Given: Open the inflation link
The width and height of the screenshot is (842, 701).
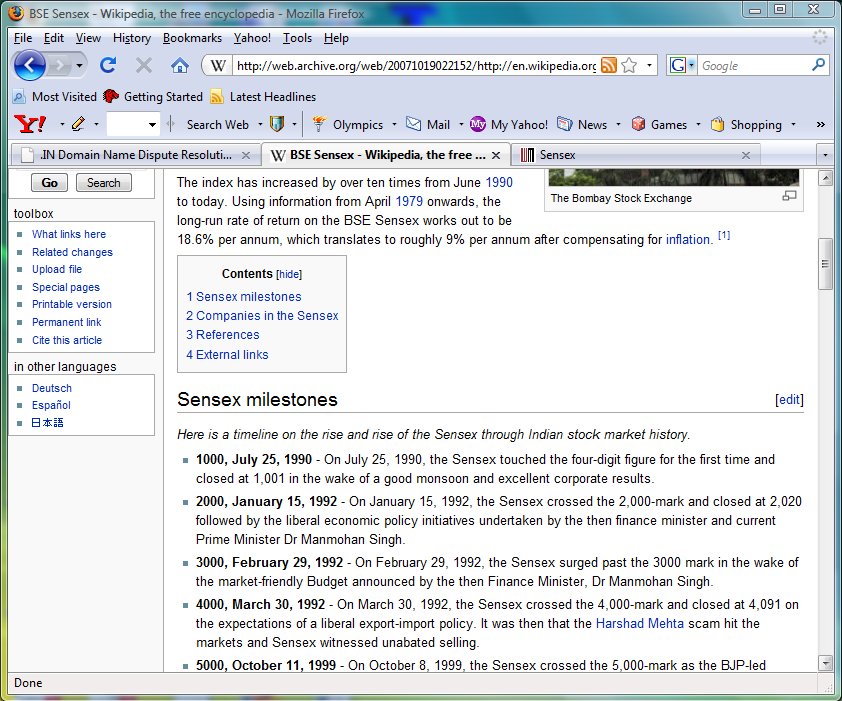Looking at the screenshot, I should [x=688, y=240].
